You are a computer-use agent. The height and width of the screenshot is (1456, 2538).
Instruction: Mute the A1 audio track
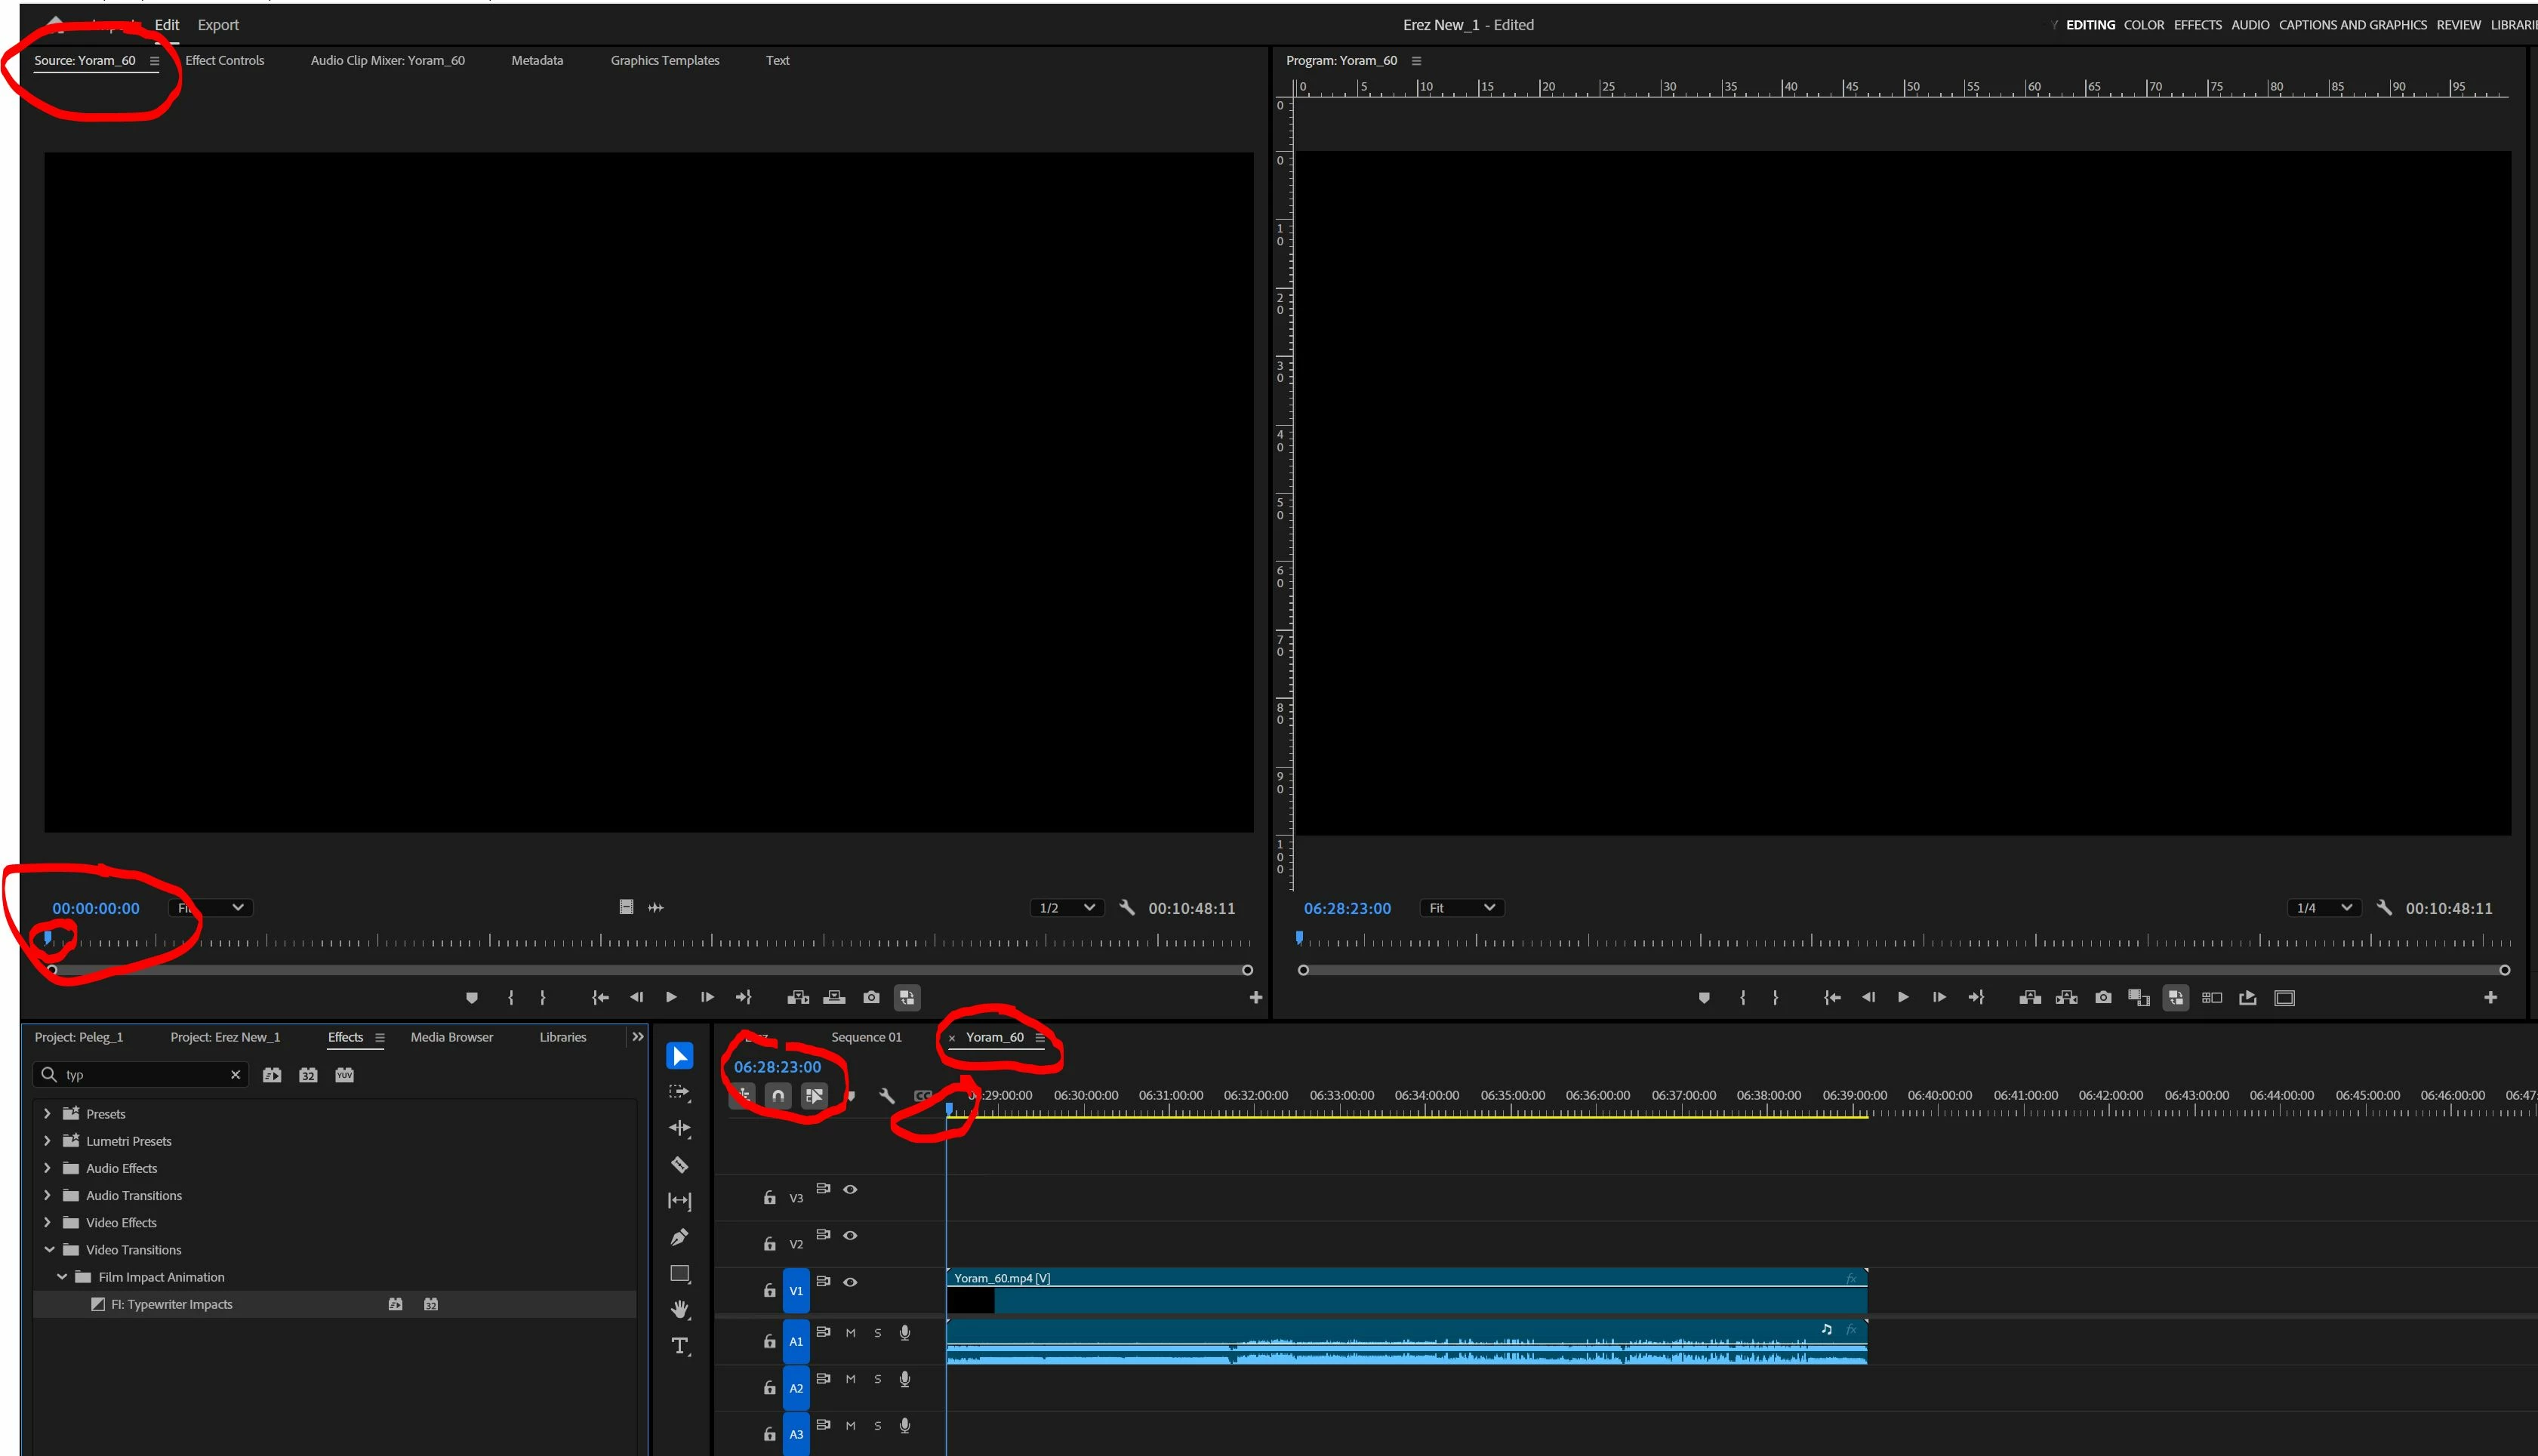[850, 1333]
